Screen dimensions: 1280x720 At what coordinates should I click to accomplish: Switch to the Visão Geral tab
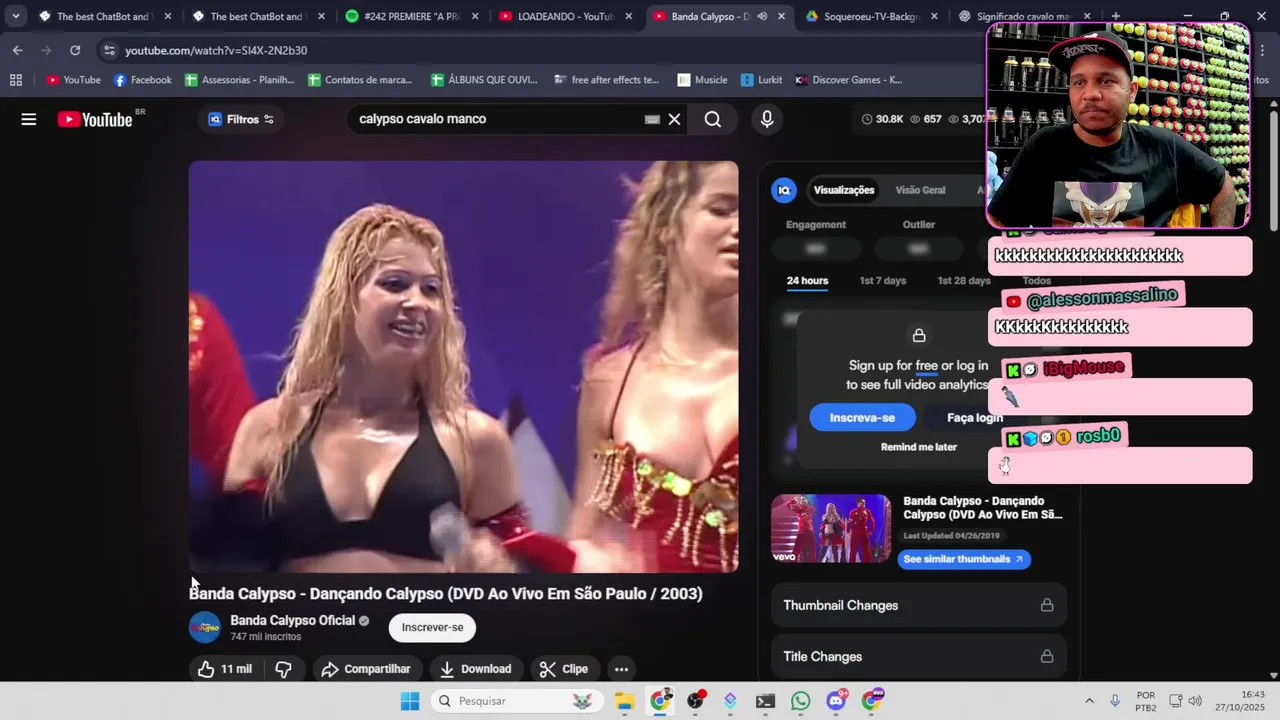click(x=920, y=190)
